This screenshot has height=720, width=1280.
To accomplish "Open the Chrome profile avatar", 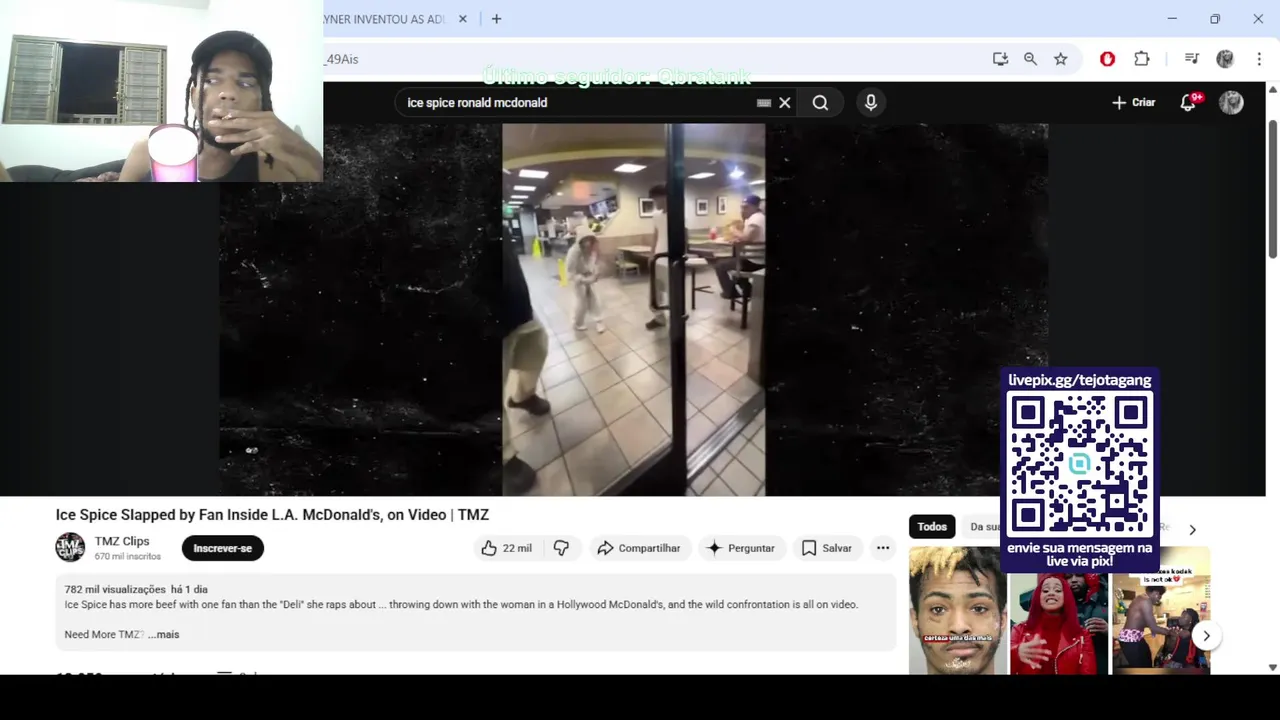I will (x=1225, y=59).
